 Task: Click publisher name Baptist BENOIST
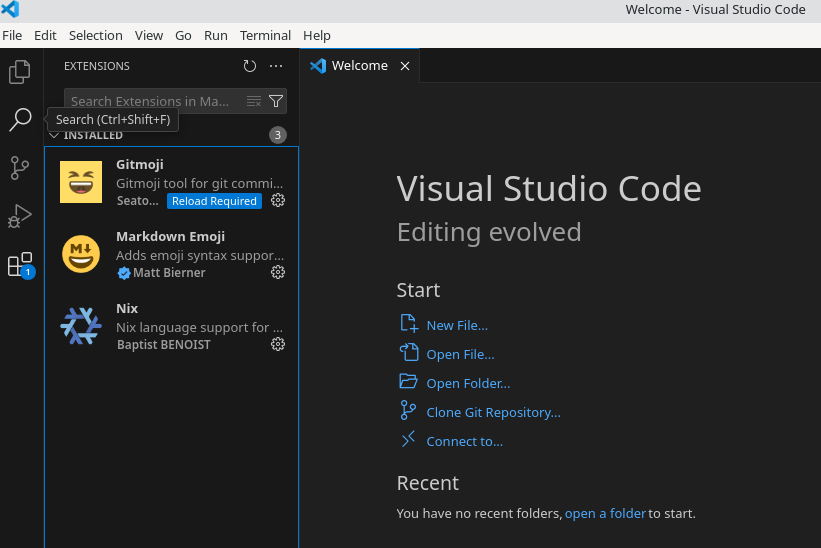(x=164, y=345)
